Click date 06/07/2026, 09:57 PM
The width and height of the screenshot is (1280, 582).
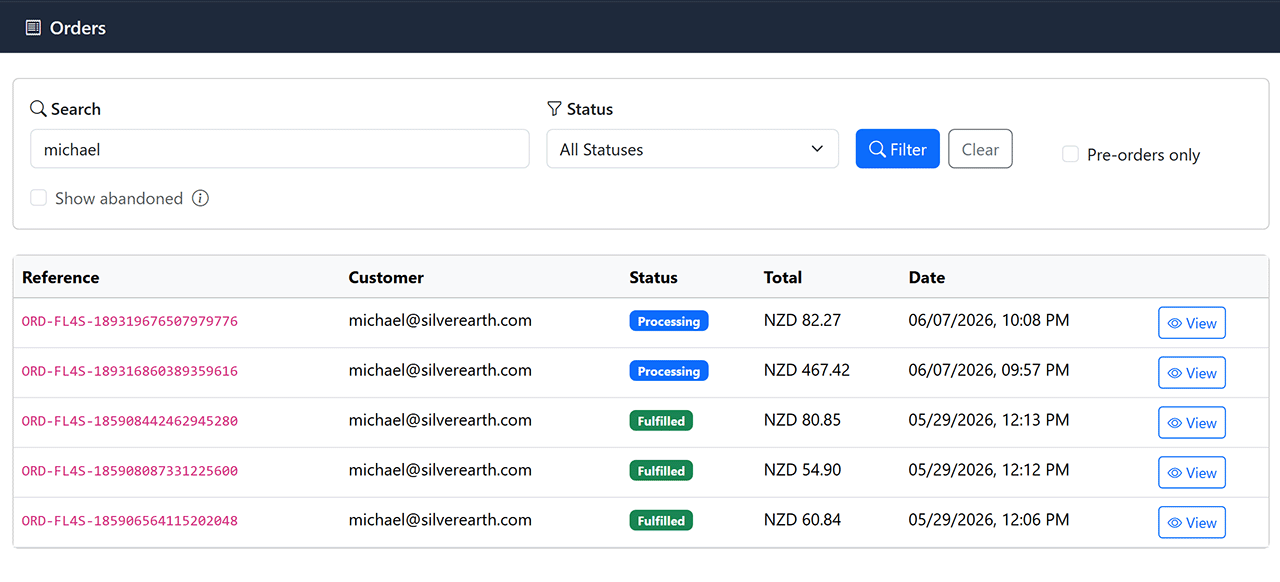pyautogui.click(x=989, y=370)
